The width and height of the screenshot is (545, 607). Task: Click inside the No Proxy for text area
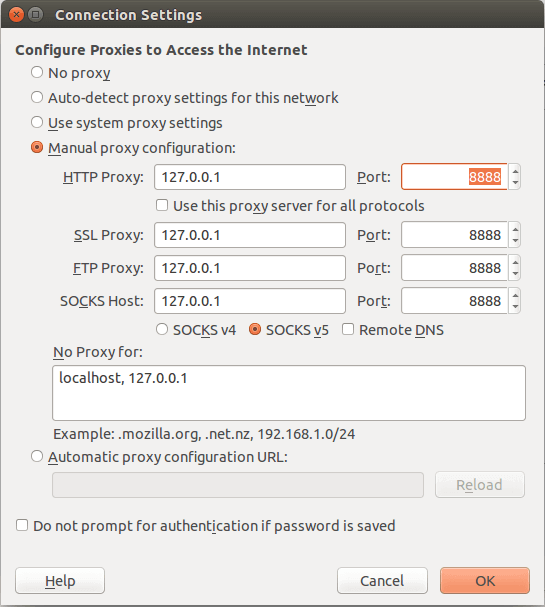[x=289, y=393]
